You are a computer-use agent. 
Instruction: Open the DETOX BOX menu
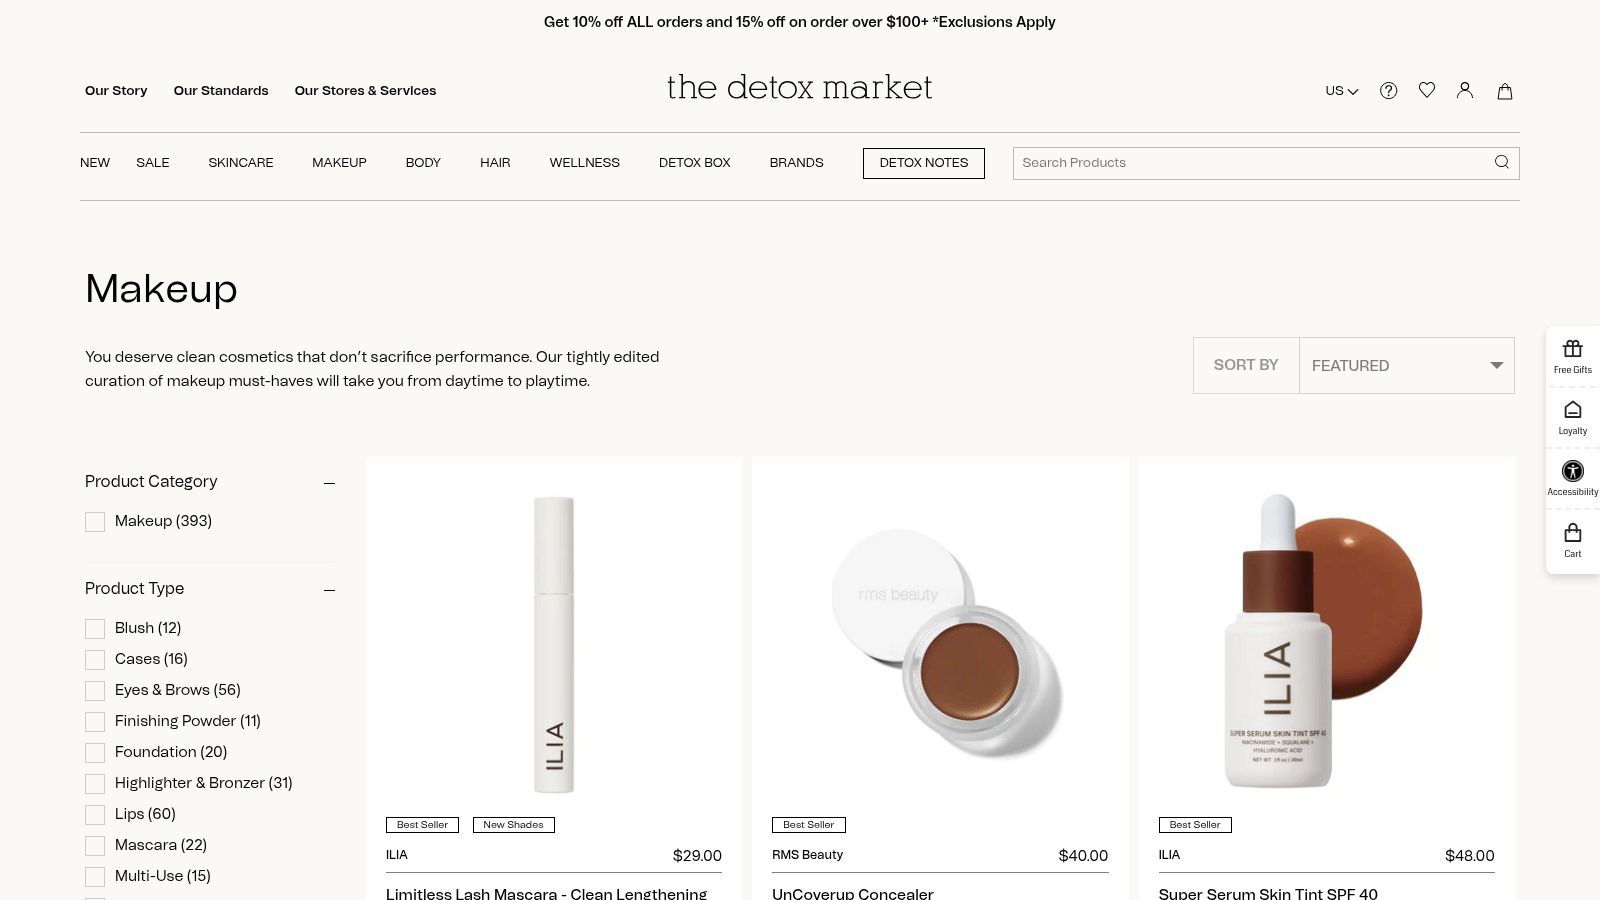[x=695, y=162]
